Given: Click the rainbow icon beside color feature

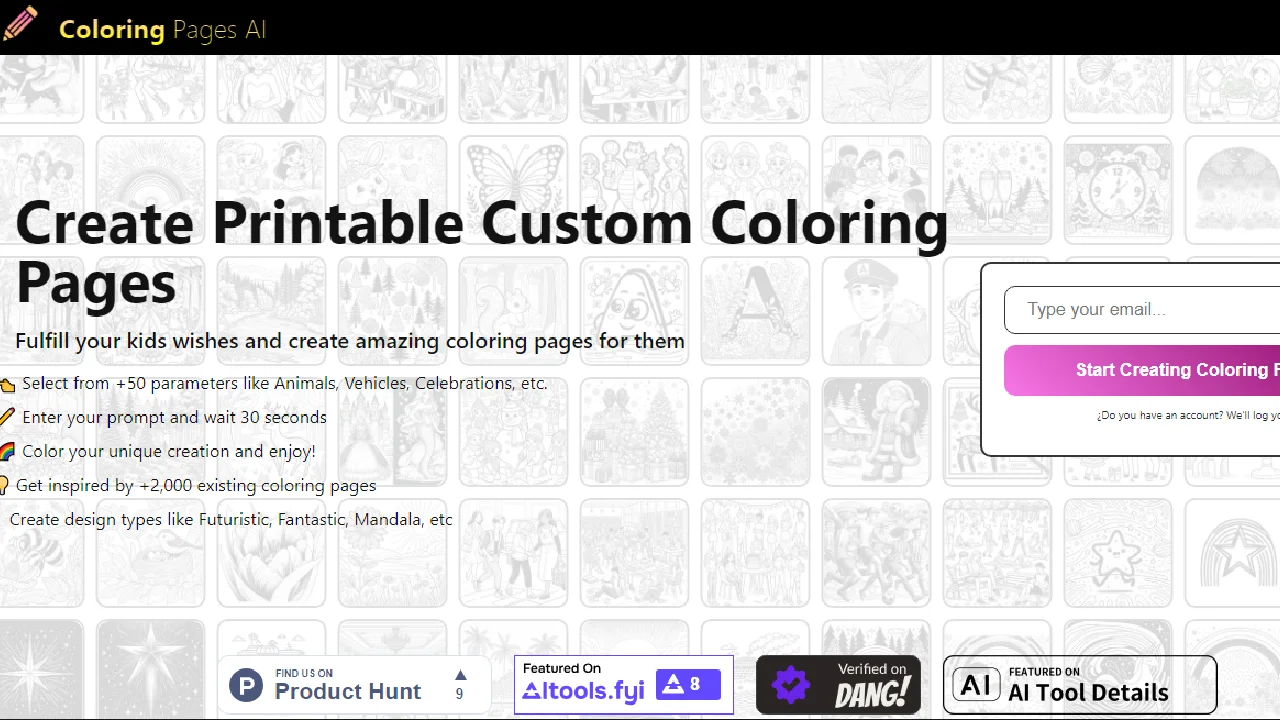Looking at the screenshot, I should click(8, 451).
